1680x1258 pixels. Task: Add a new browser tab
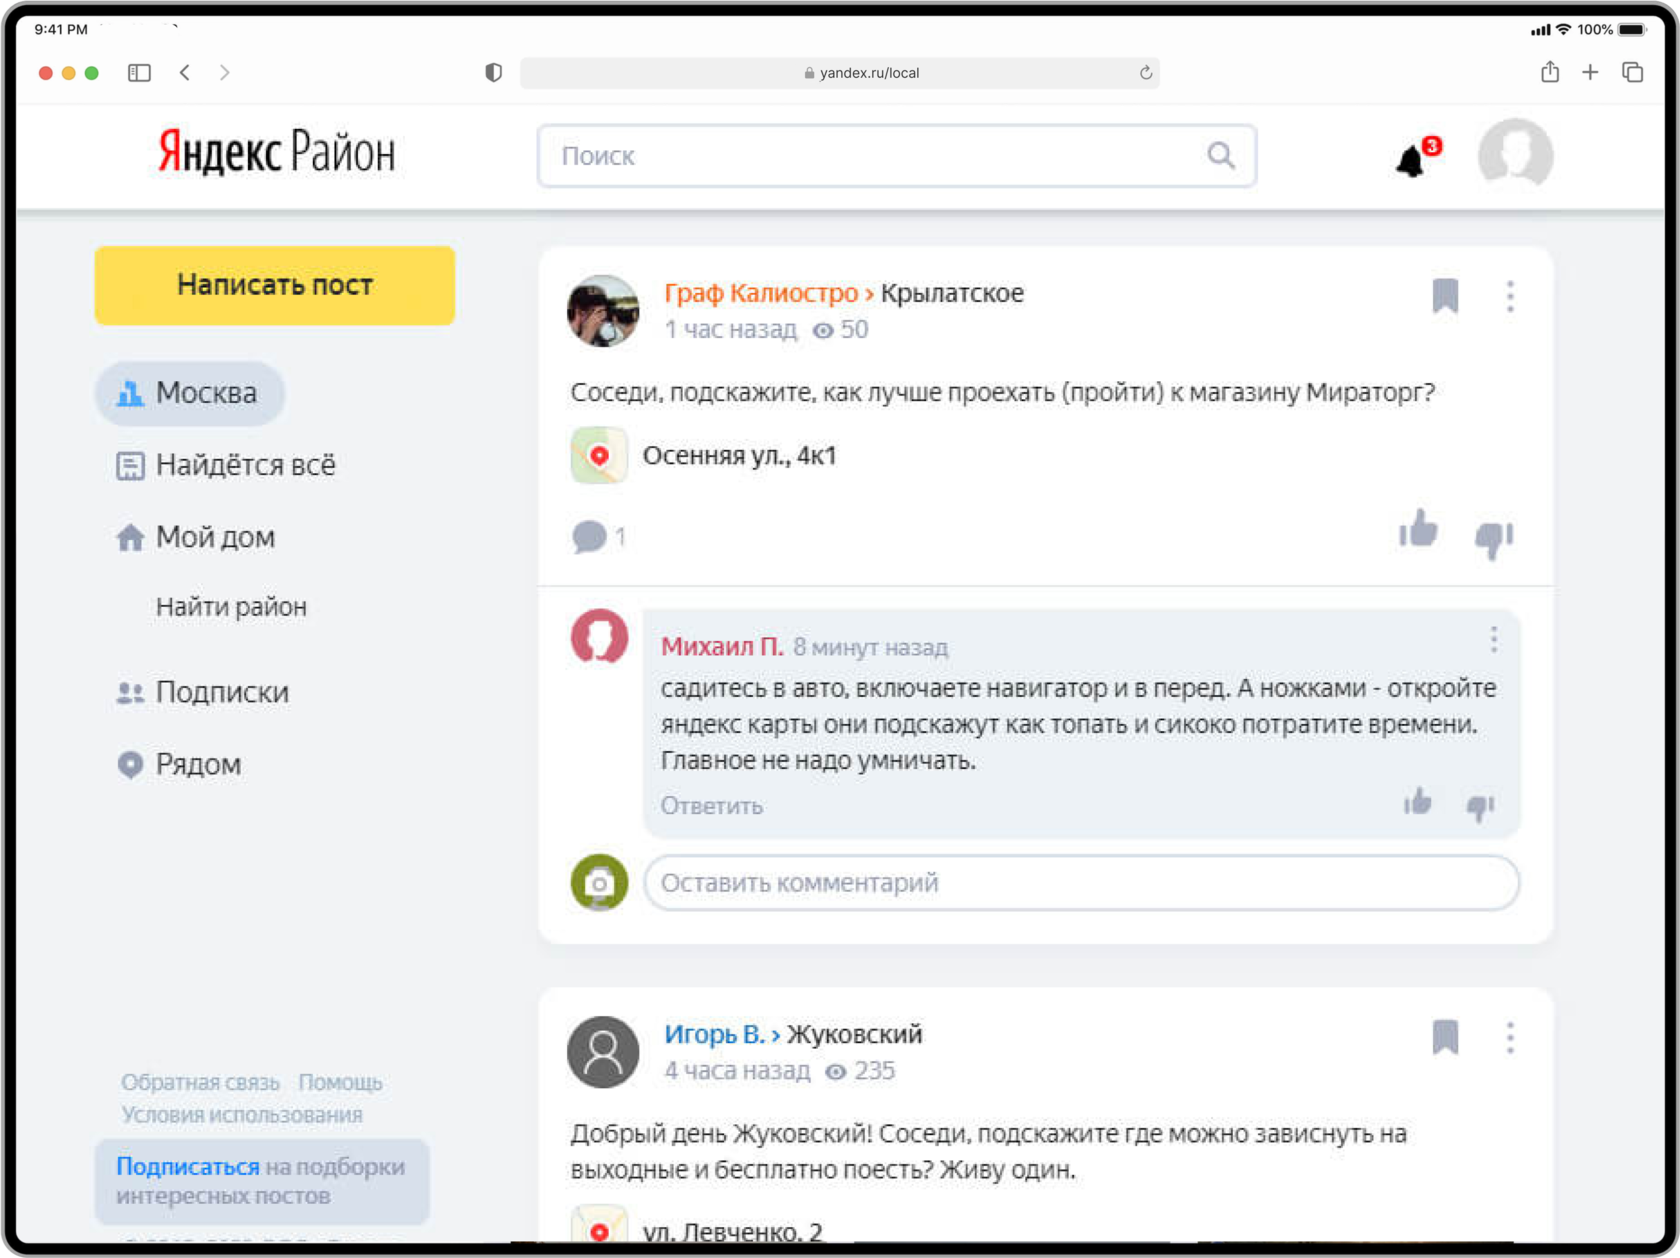click(1590, 72)
